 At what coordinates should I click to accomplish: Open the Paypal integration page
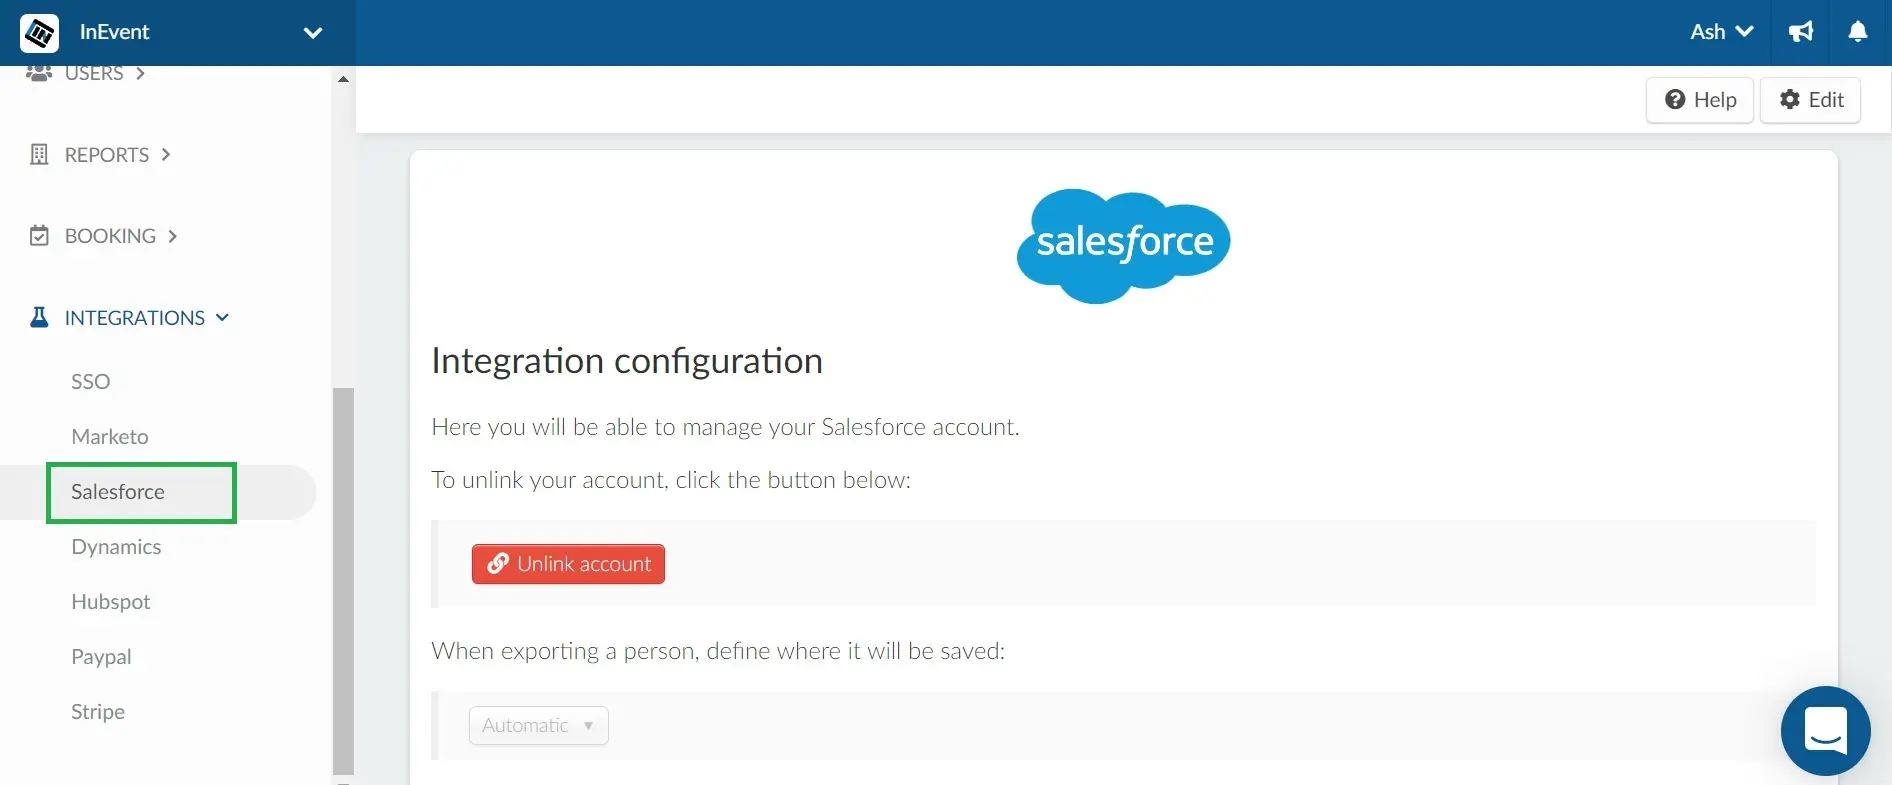tap(101, 657)
